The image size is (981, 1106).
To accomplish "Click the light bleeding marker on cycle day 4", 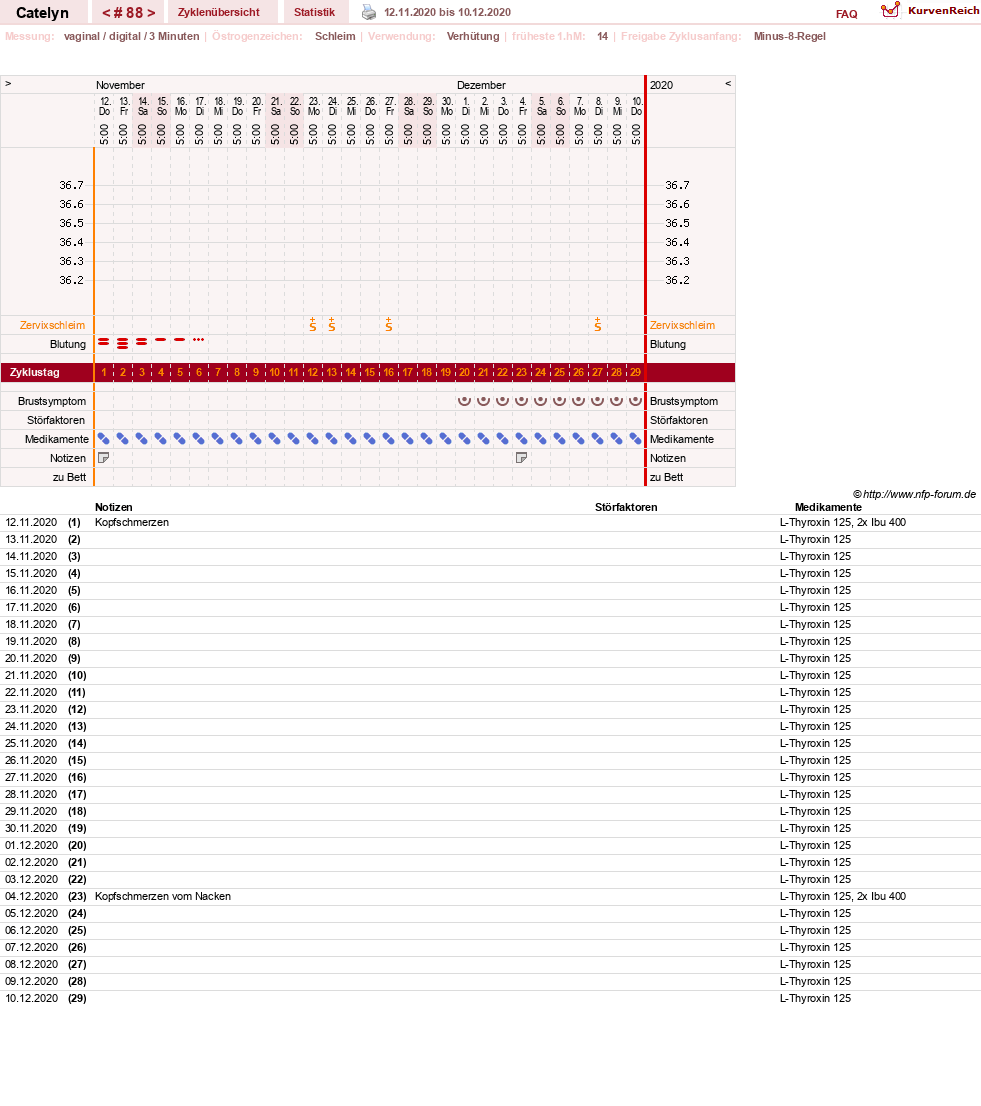I will coord(161,340).
